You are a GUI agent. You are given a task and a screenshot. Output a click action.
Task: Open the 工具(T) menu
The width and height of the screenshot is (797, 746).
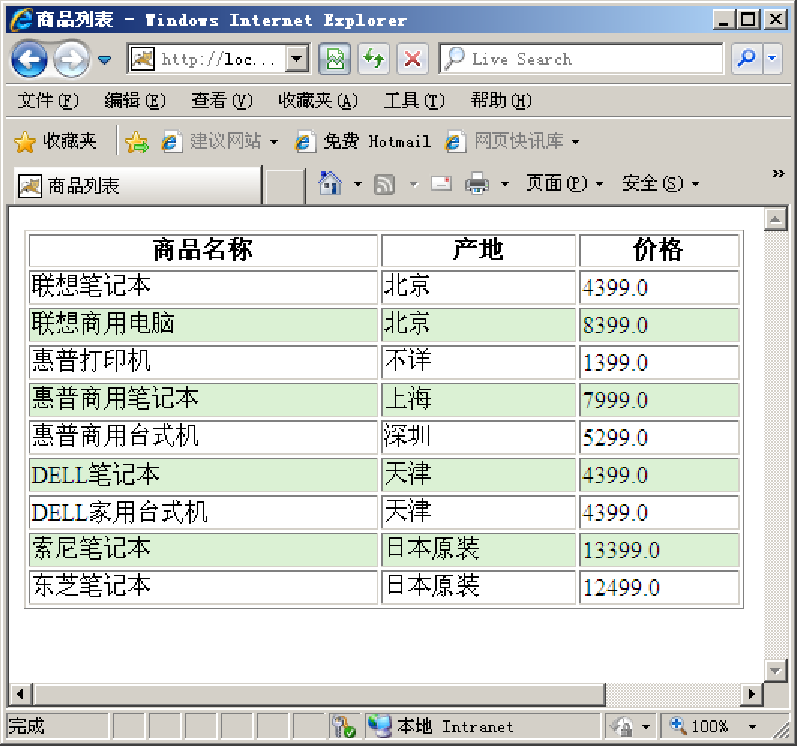coord(414,101)
